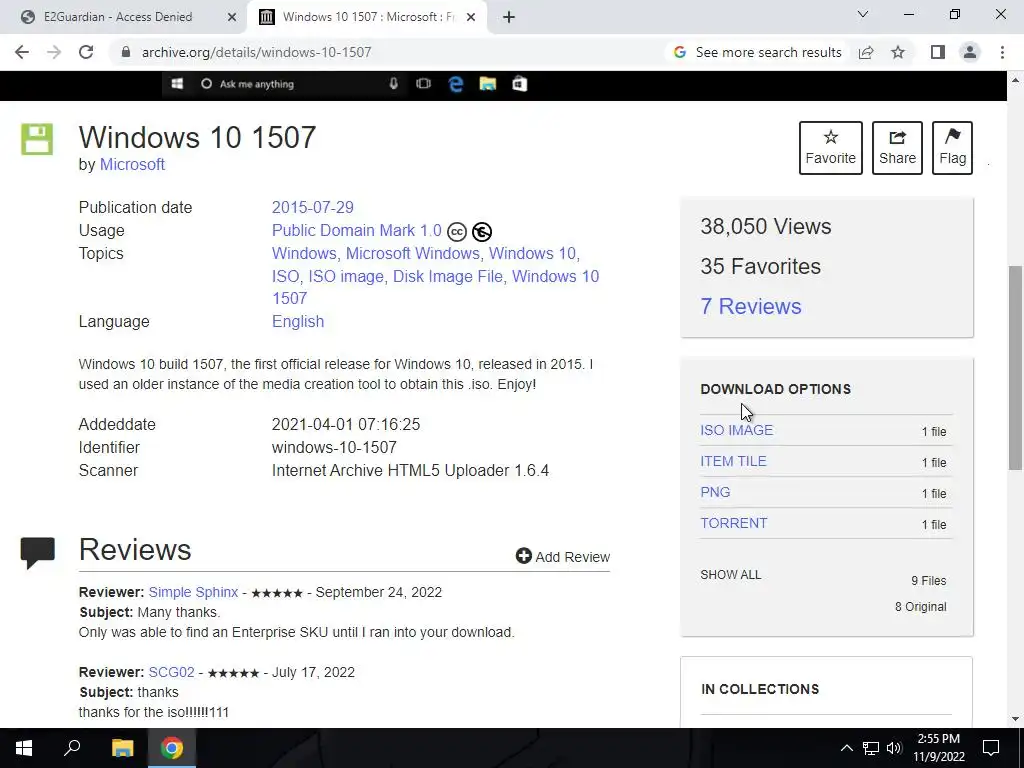Click the identifier windows-10-1507 text
Image resolution: width=1024 pixels, height=768 pixels.
tap(334, 447)
